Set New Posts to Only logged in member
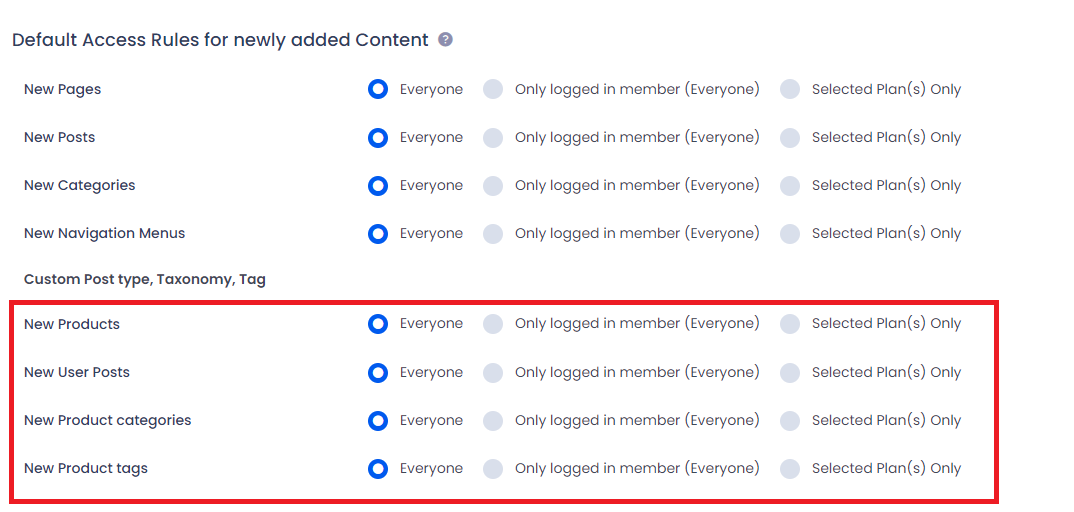 click(x=493, y=137)
